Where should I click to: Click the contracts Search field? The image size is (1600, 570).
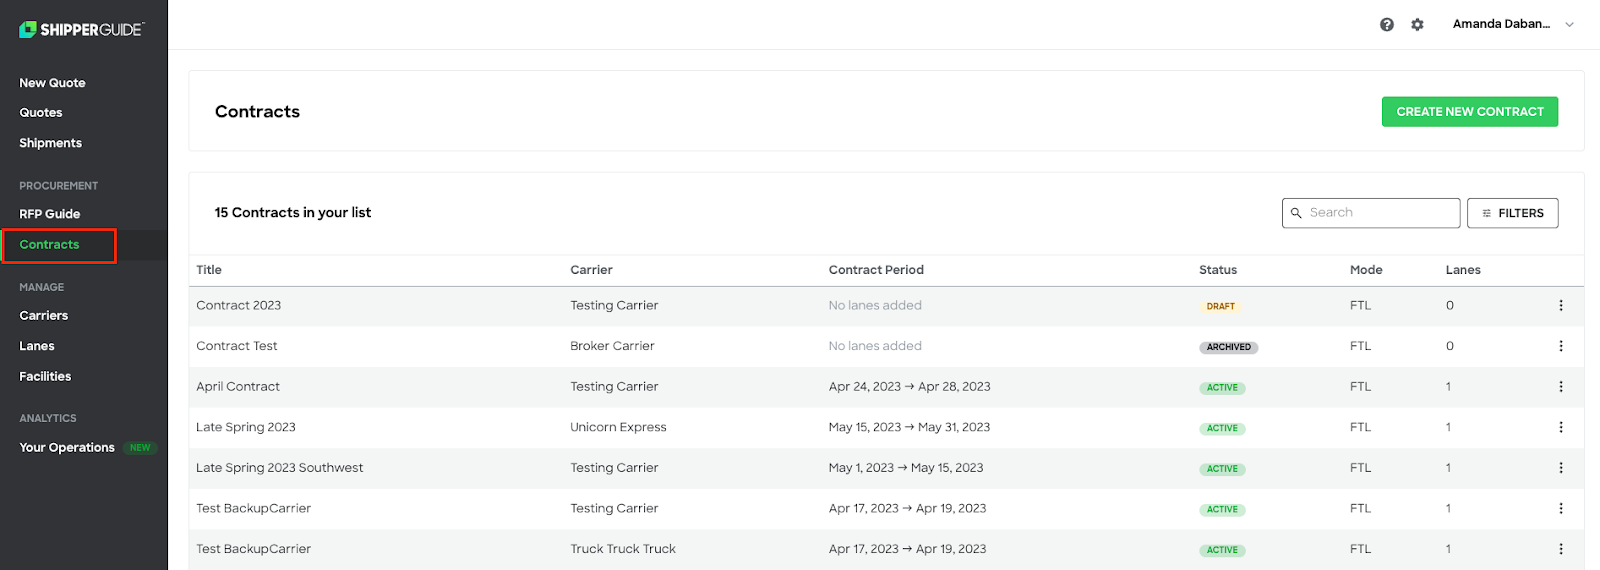[x=1371, y=213]
